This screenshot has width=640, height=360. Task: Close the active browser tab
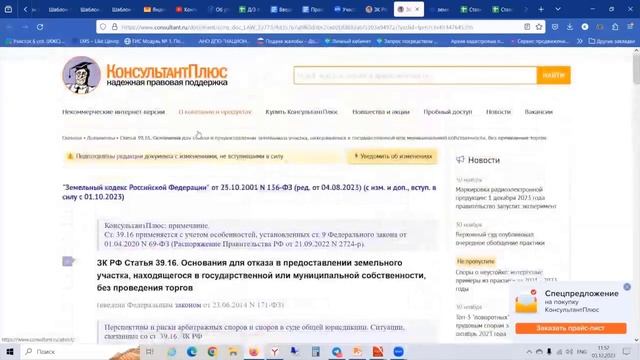[417, 9]
